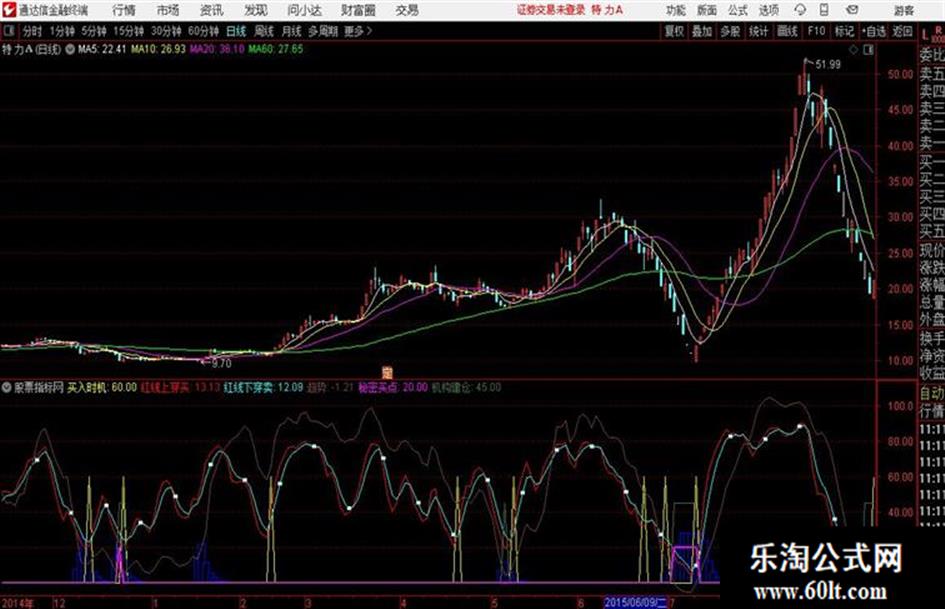Switch to 分时 period tab
Image resolution: width=945 pixels, height=609 pixels.
pyautogui.click(x=33, y=31)
